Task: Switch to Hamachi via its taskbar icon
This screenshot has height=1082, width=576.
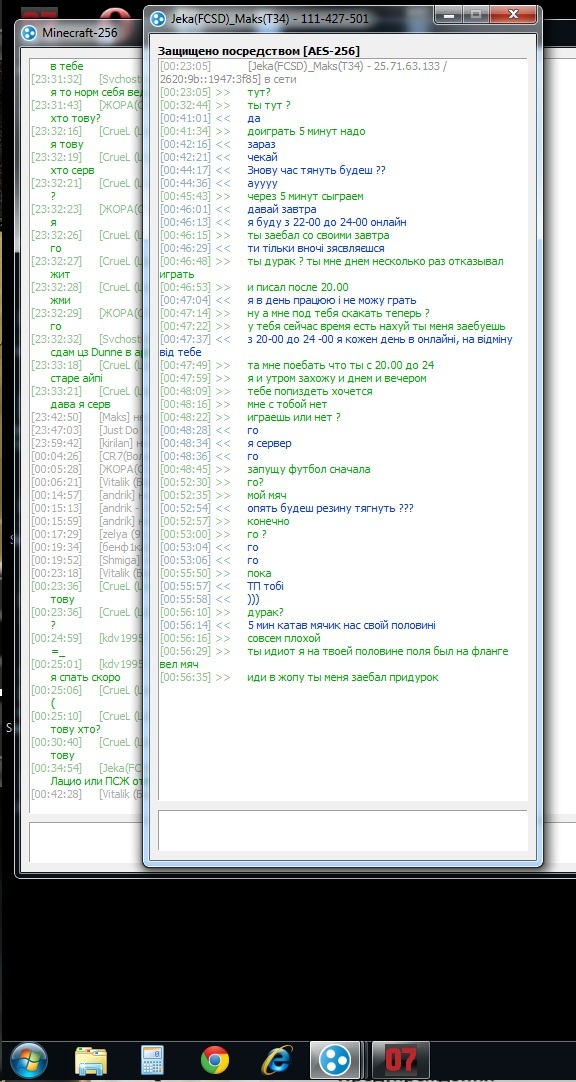Action: tap(335, 1061)
